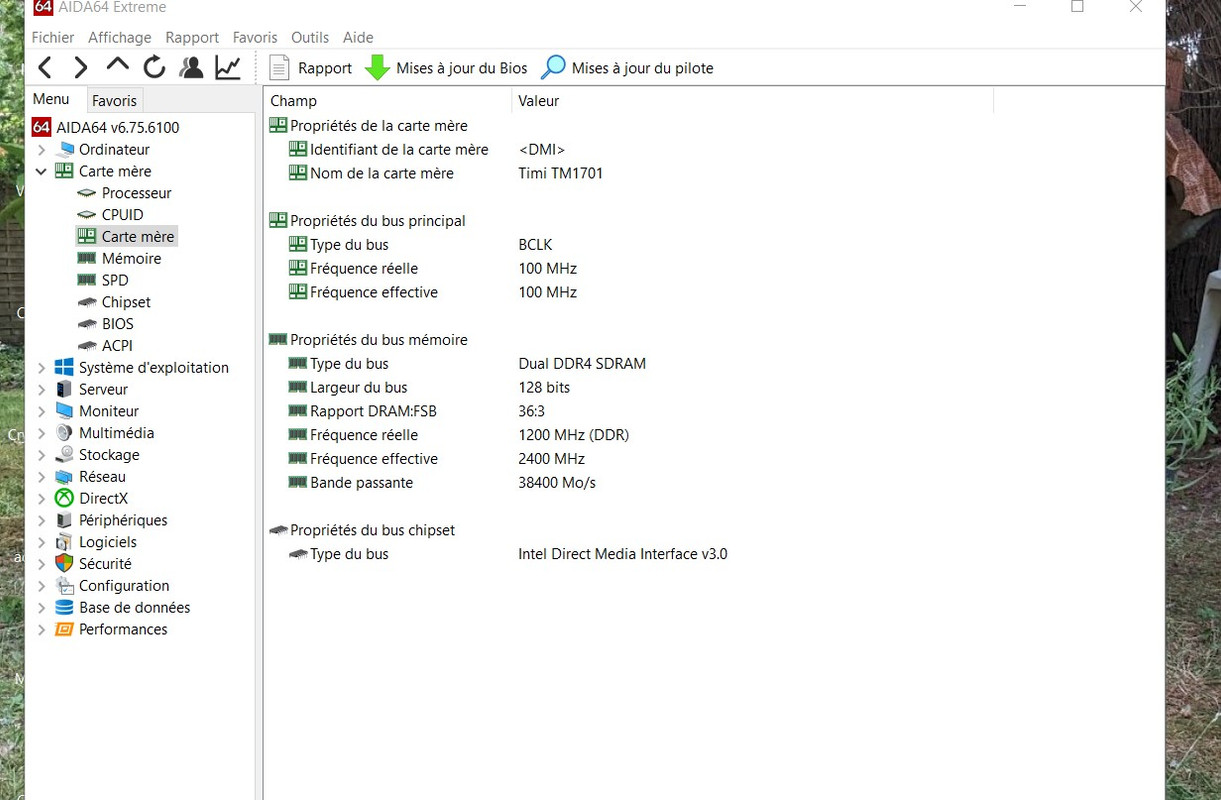Switch to the Menu tab
1221x800 pixels.
click(x=51, y=99)
